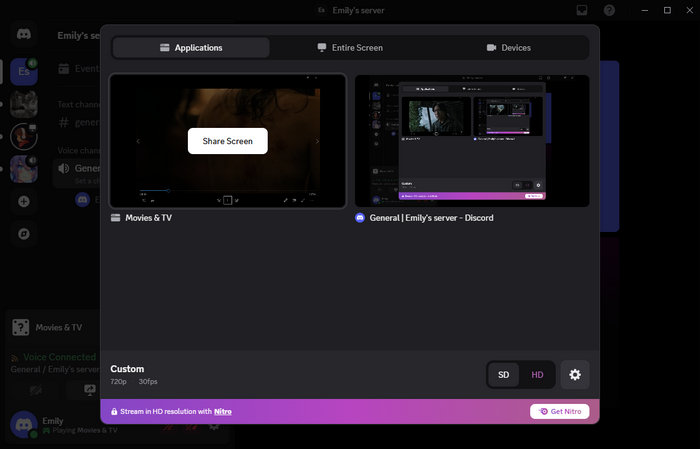Click the screen share icon in the voice panel

coord(90,390)
